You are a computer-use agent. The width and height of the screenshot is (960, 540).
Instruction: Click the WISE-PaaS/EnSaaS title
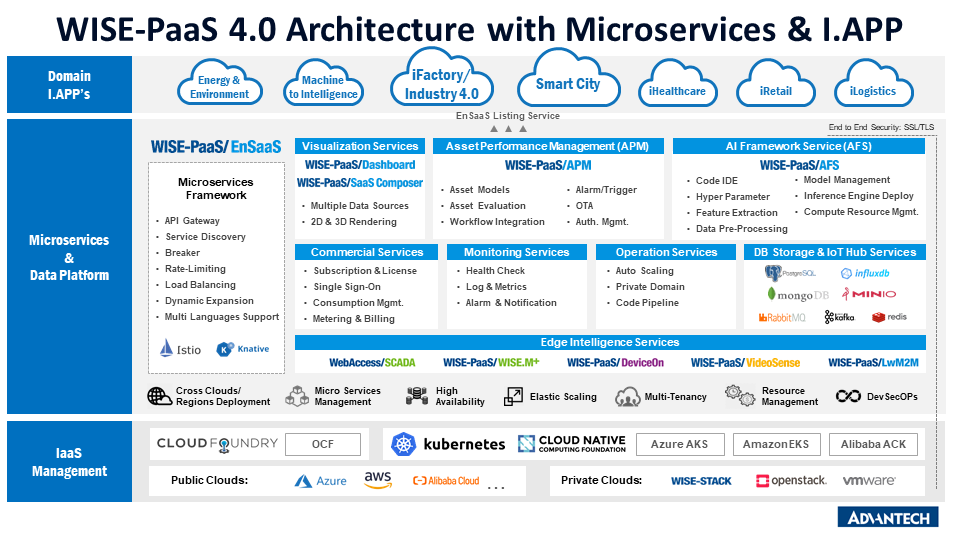(x=216, y=147)
